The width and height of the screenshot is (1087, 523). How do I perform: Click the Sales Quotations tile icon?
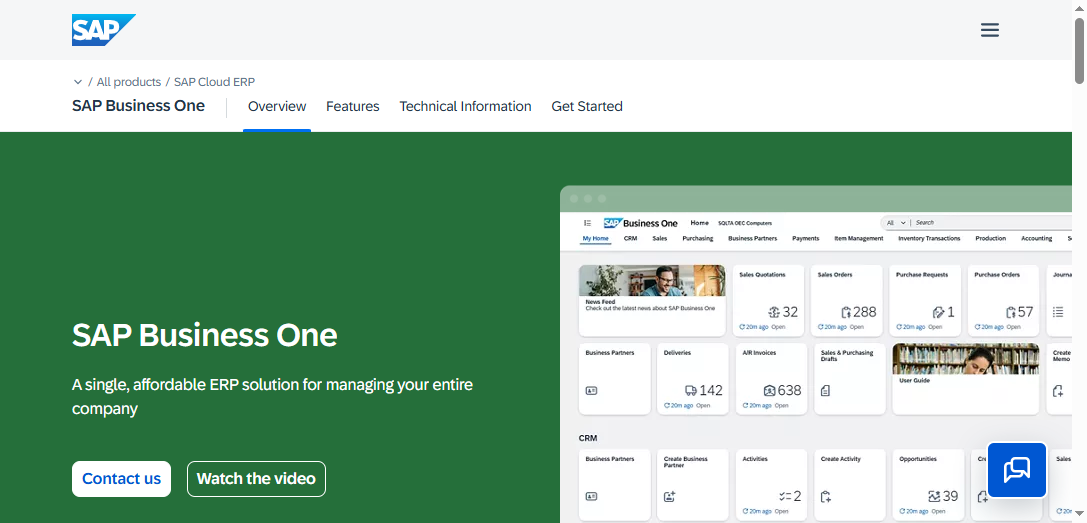[x=774, y=312]
